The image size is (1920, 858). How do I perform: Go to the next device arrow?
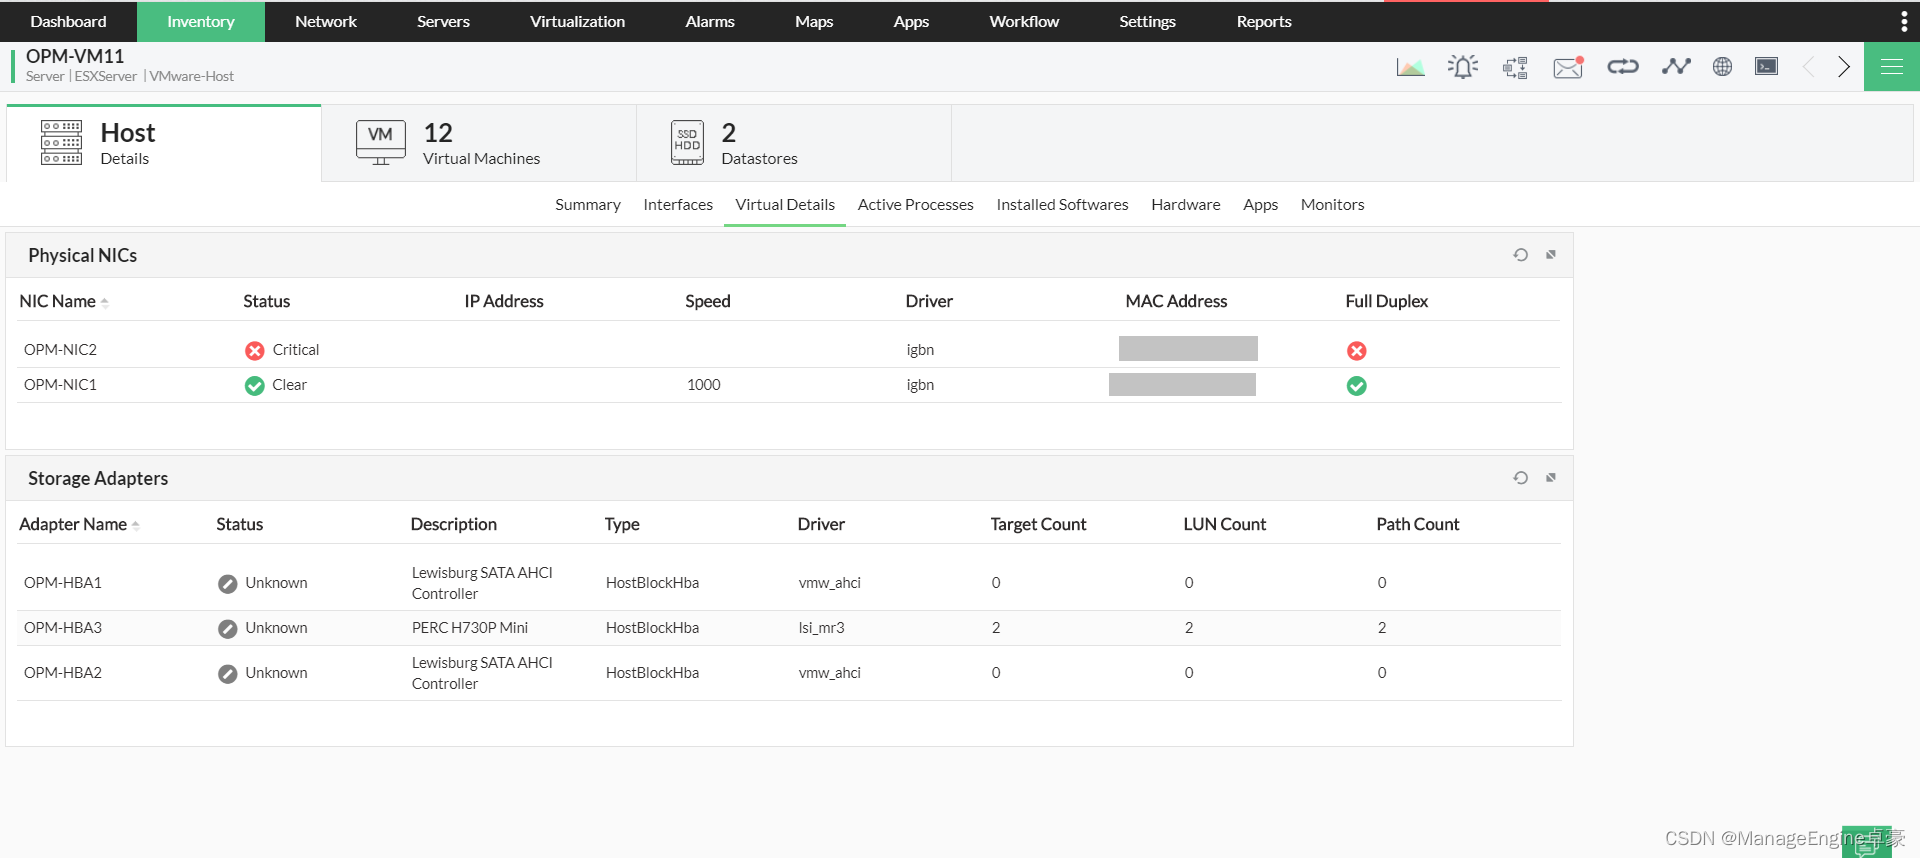(1844, 67)
